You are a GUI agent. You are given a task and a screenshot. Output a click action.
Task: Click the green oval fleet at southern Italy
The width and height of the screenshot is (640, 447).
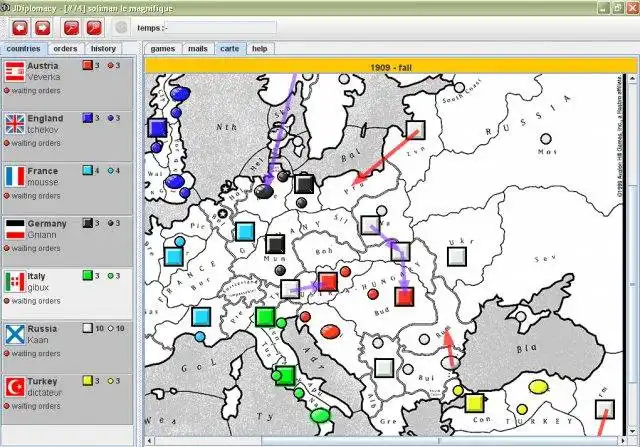320,416
